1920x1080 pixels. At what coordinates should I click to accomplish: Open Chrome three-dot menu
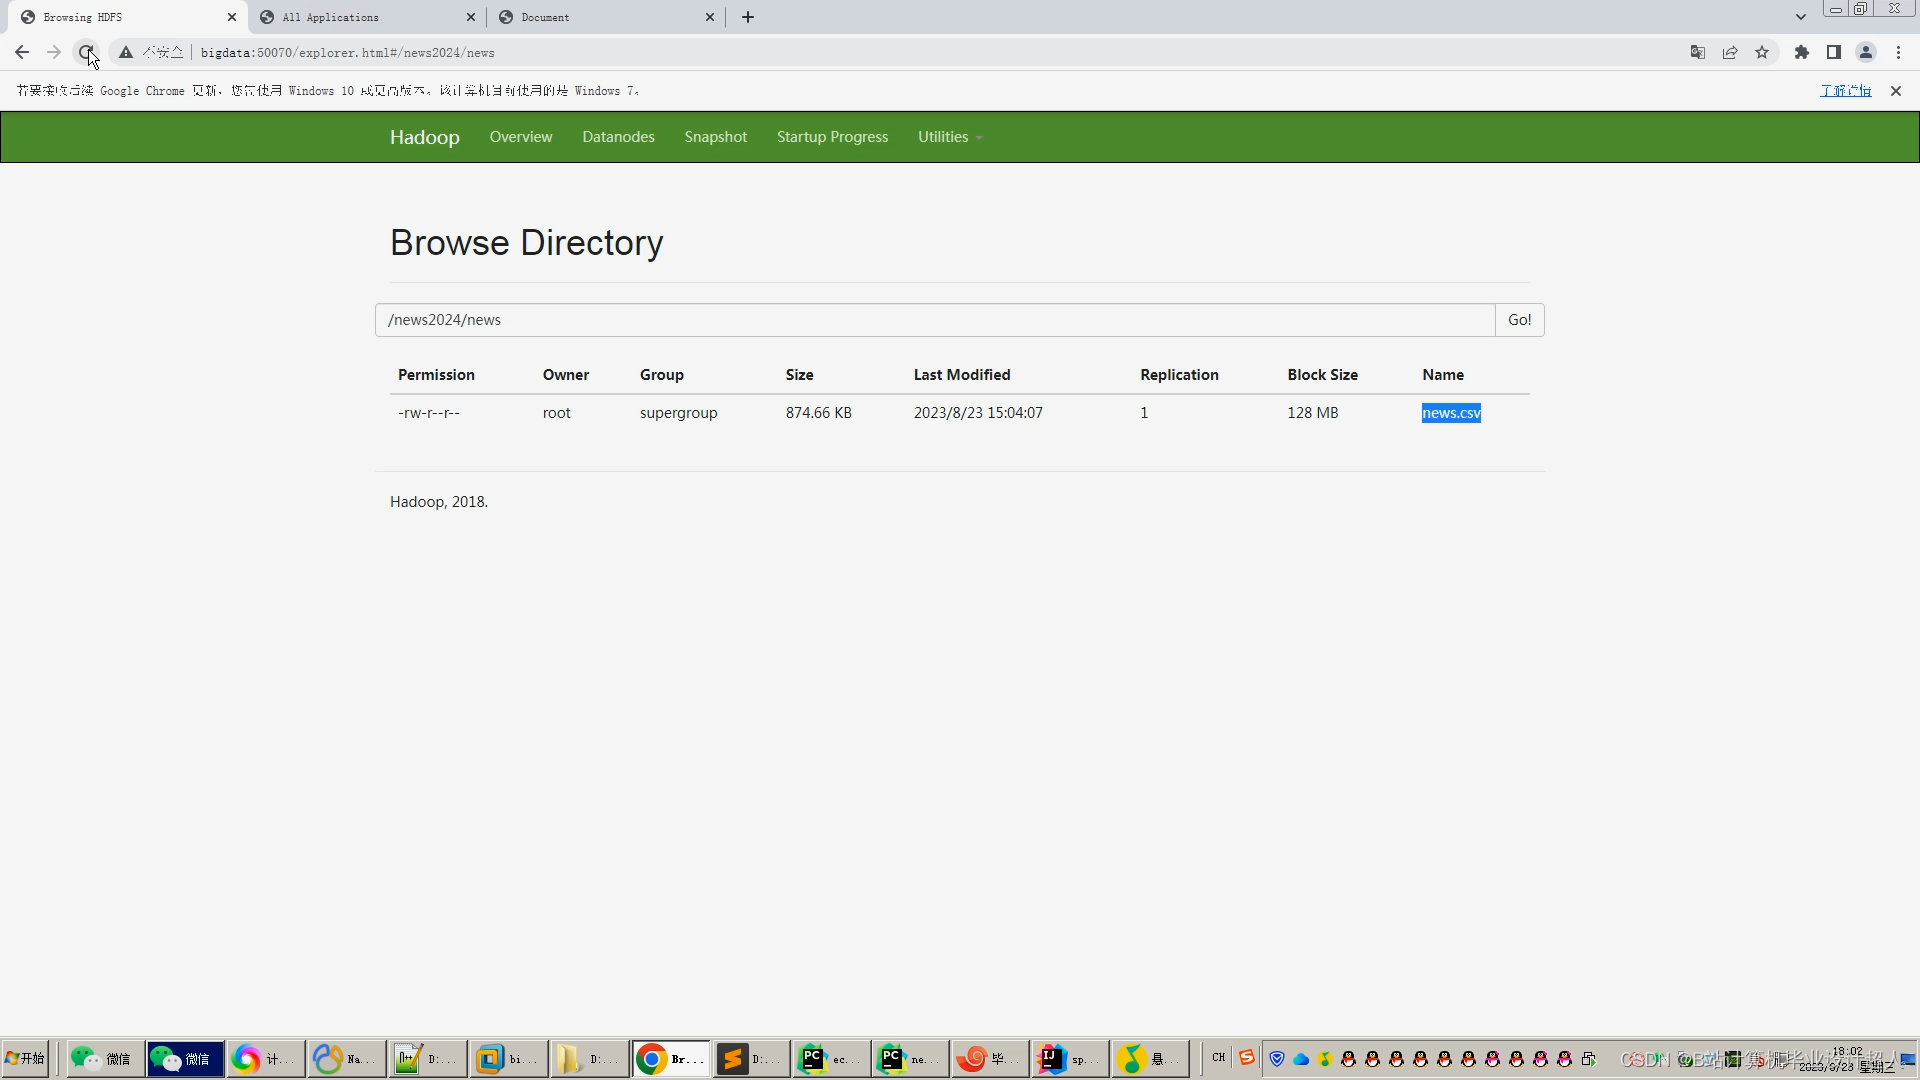(x=1898, y=52)
